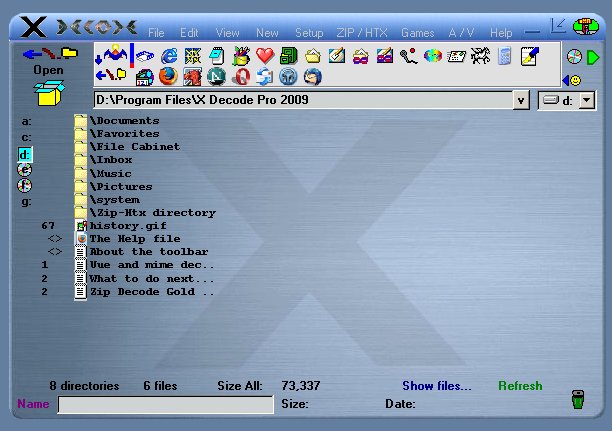Viewport: 612px width, 431px height.
Task: Open the Games menu
Action: coord(417,33)
